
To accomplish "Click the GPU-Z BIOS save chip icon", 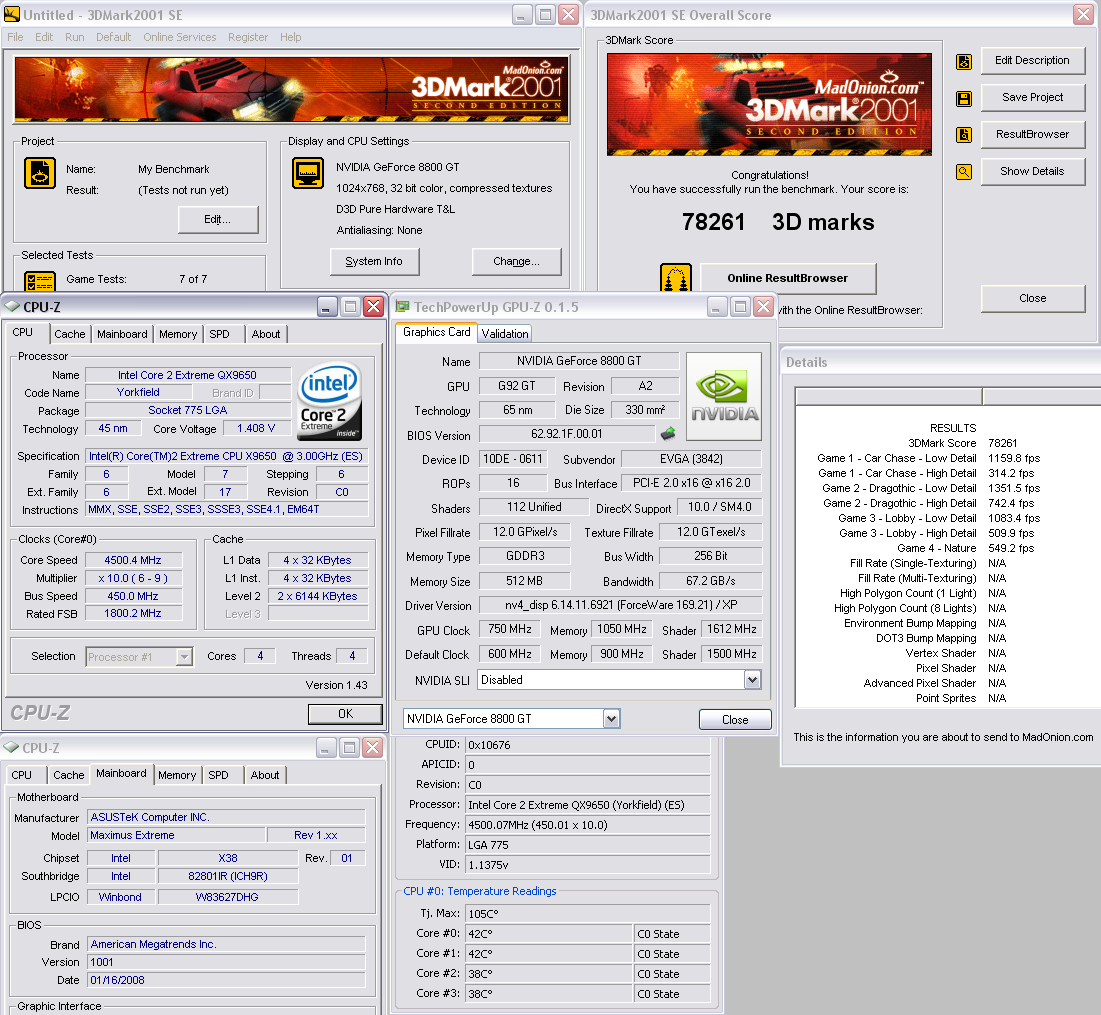I will point(668,434).
